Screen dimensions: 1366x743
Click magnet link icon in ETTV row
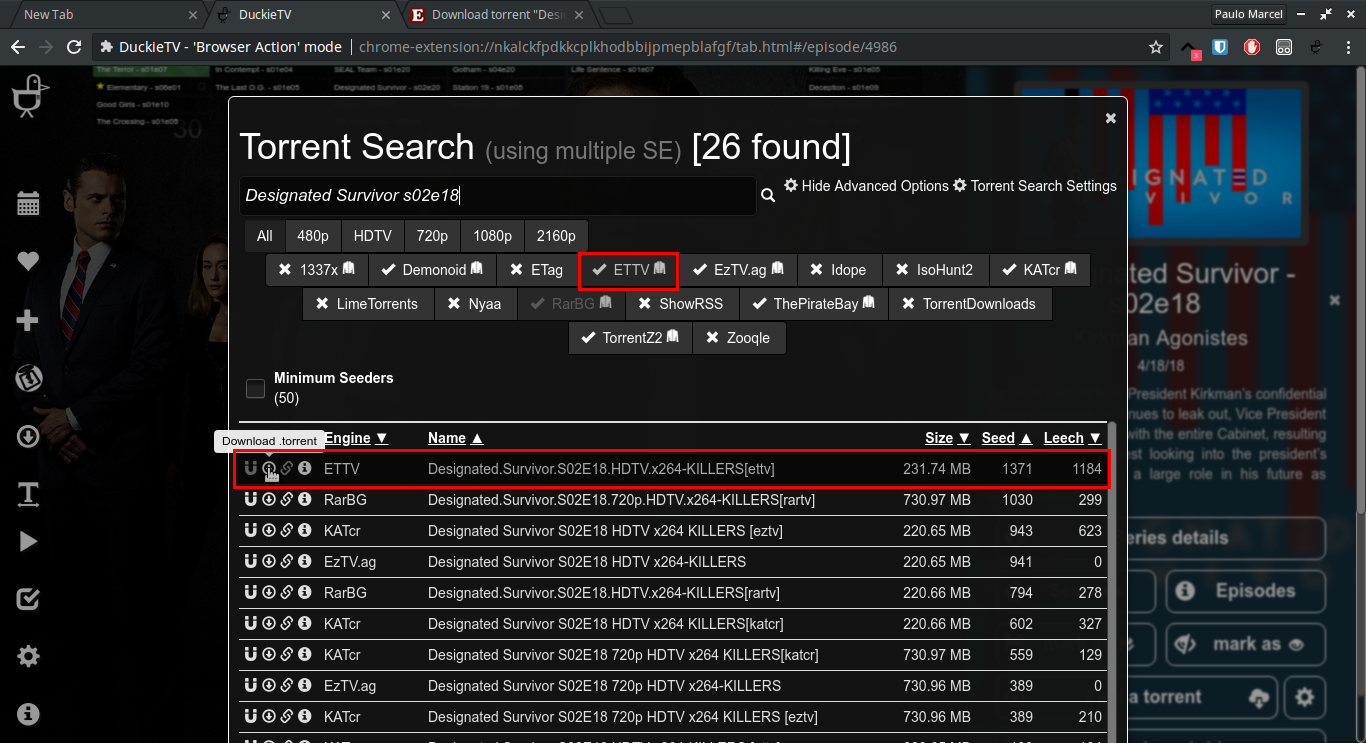tap(251, 468)
